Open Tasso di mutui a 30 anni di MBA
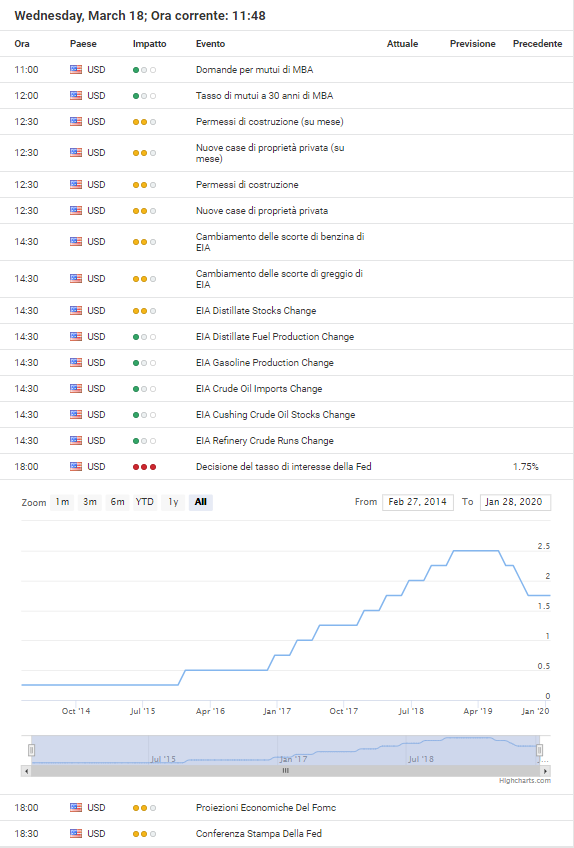The width and height of the screenshot is (574, 848). [265, 96]
